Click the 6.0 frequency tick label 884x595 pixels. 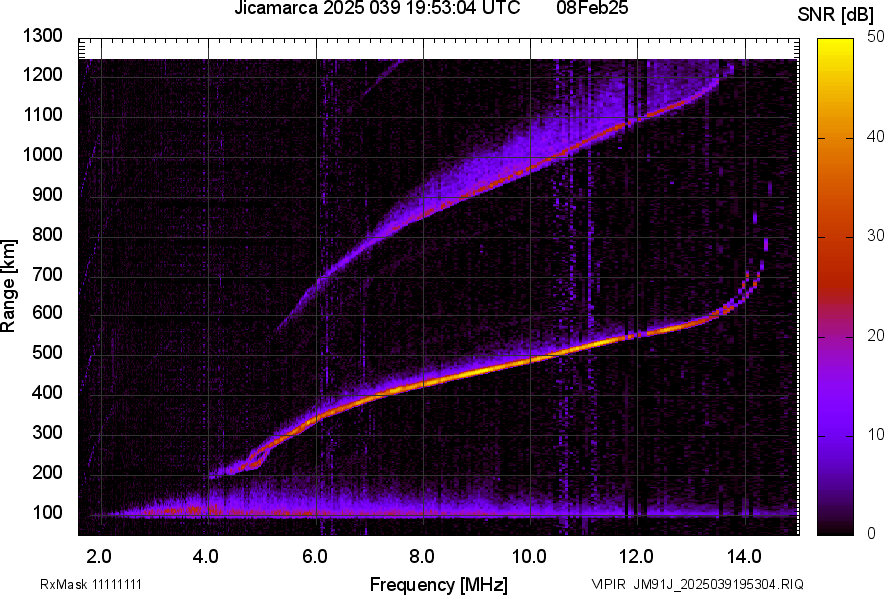[315, 557]
